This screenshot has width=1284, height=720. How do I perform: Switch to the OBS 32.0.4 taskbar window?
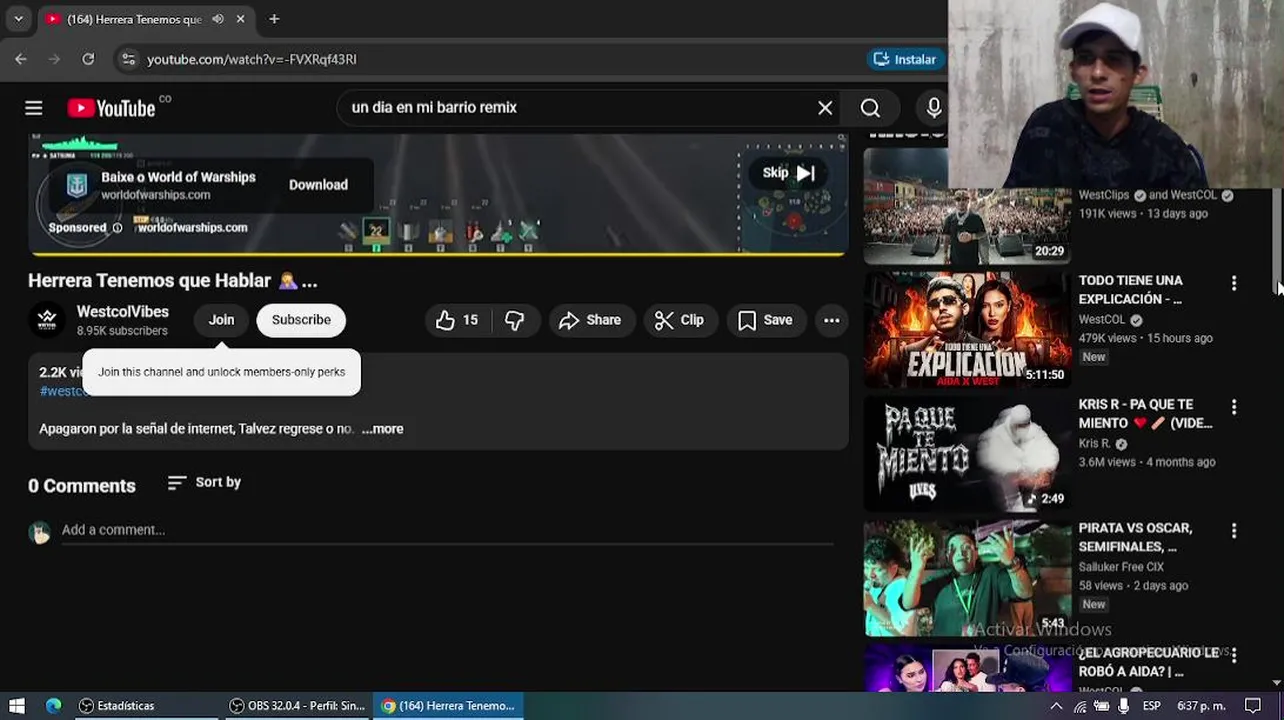tap(297, 706)
